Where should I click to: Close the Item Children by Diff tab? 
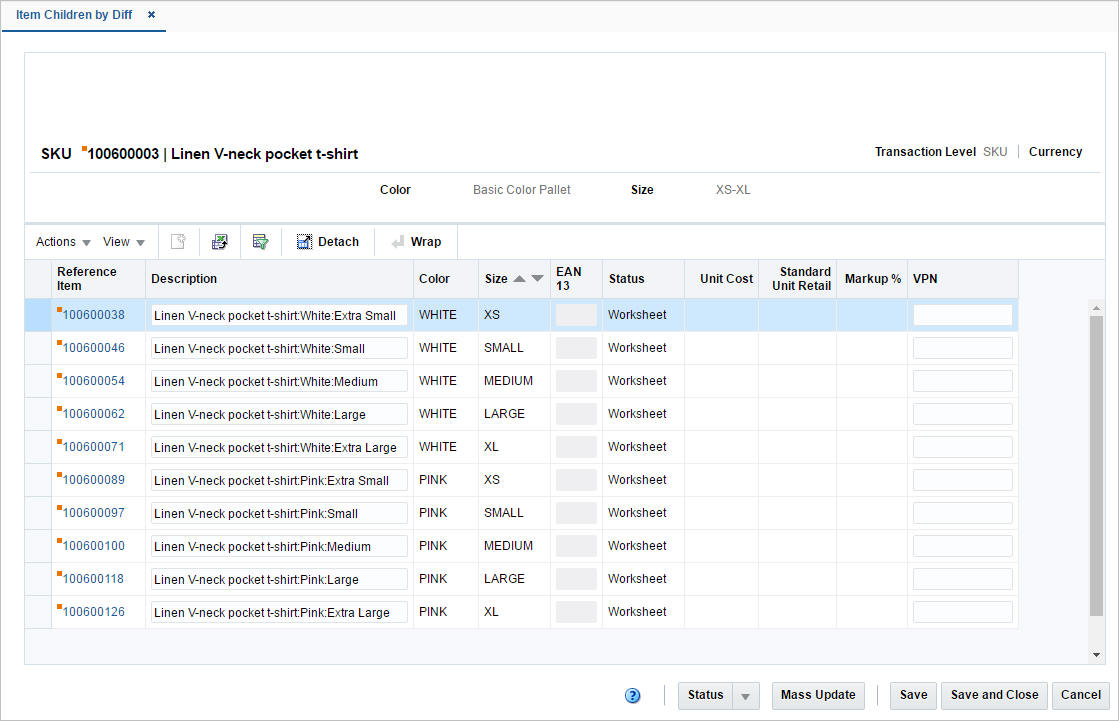click(x=151, y=14)
